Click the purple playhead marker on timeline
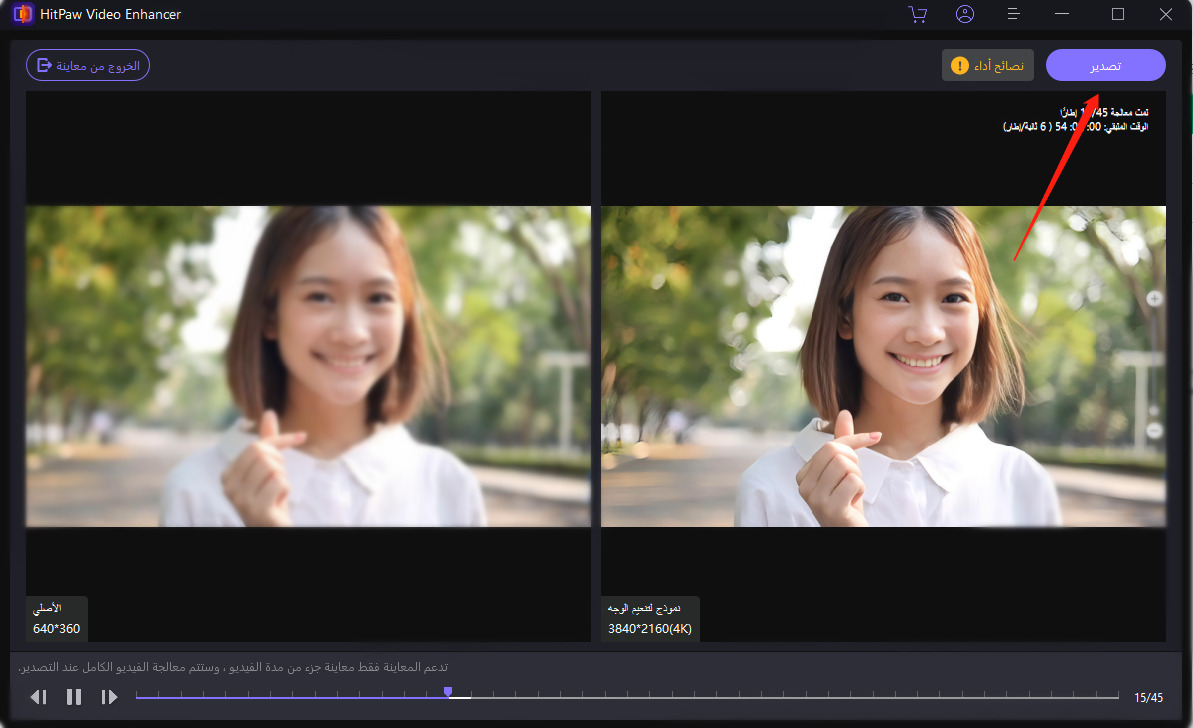This screenshot has height=728, width=1193. coord(448,692)
